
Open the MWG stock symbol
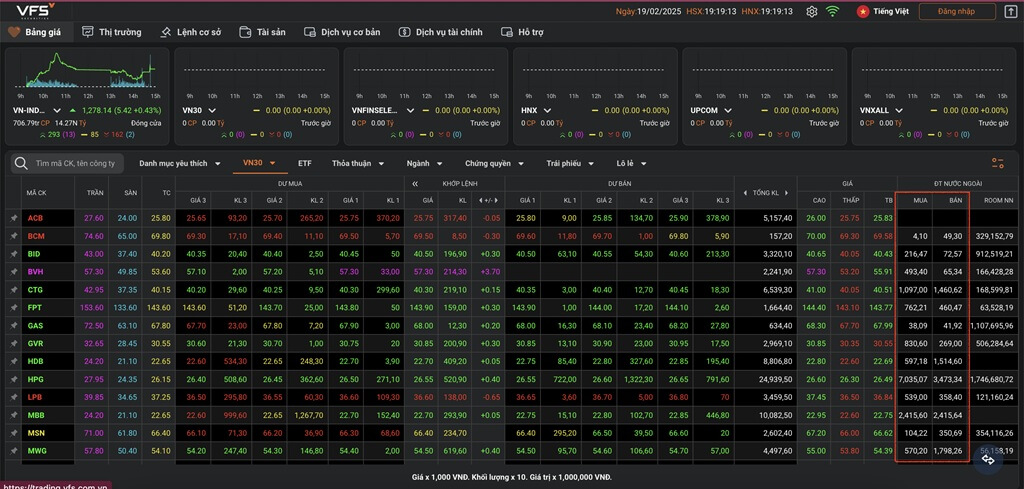[37, 450]
